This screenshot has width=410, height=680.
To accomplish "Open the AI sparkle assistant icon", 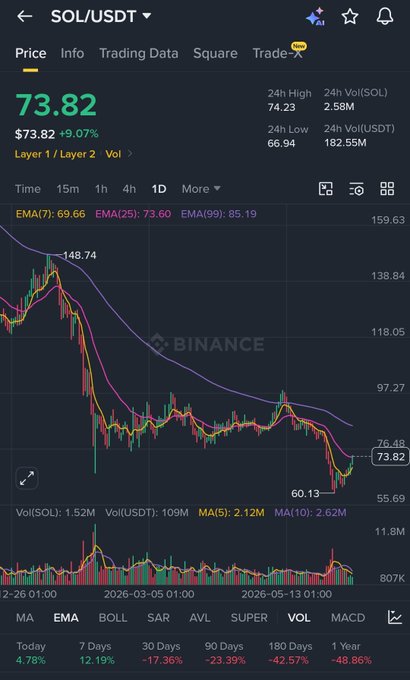I will point(315,16).
